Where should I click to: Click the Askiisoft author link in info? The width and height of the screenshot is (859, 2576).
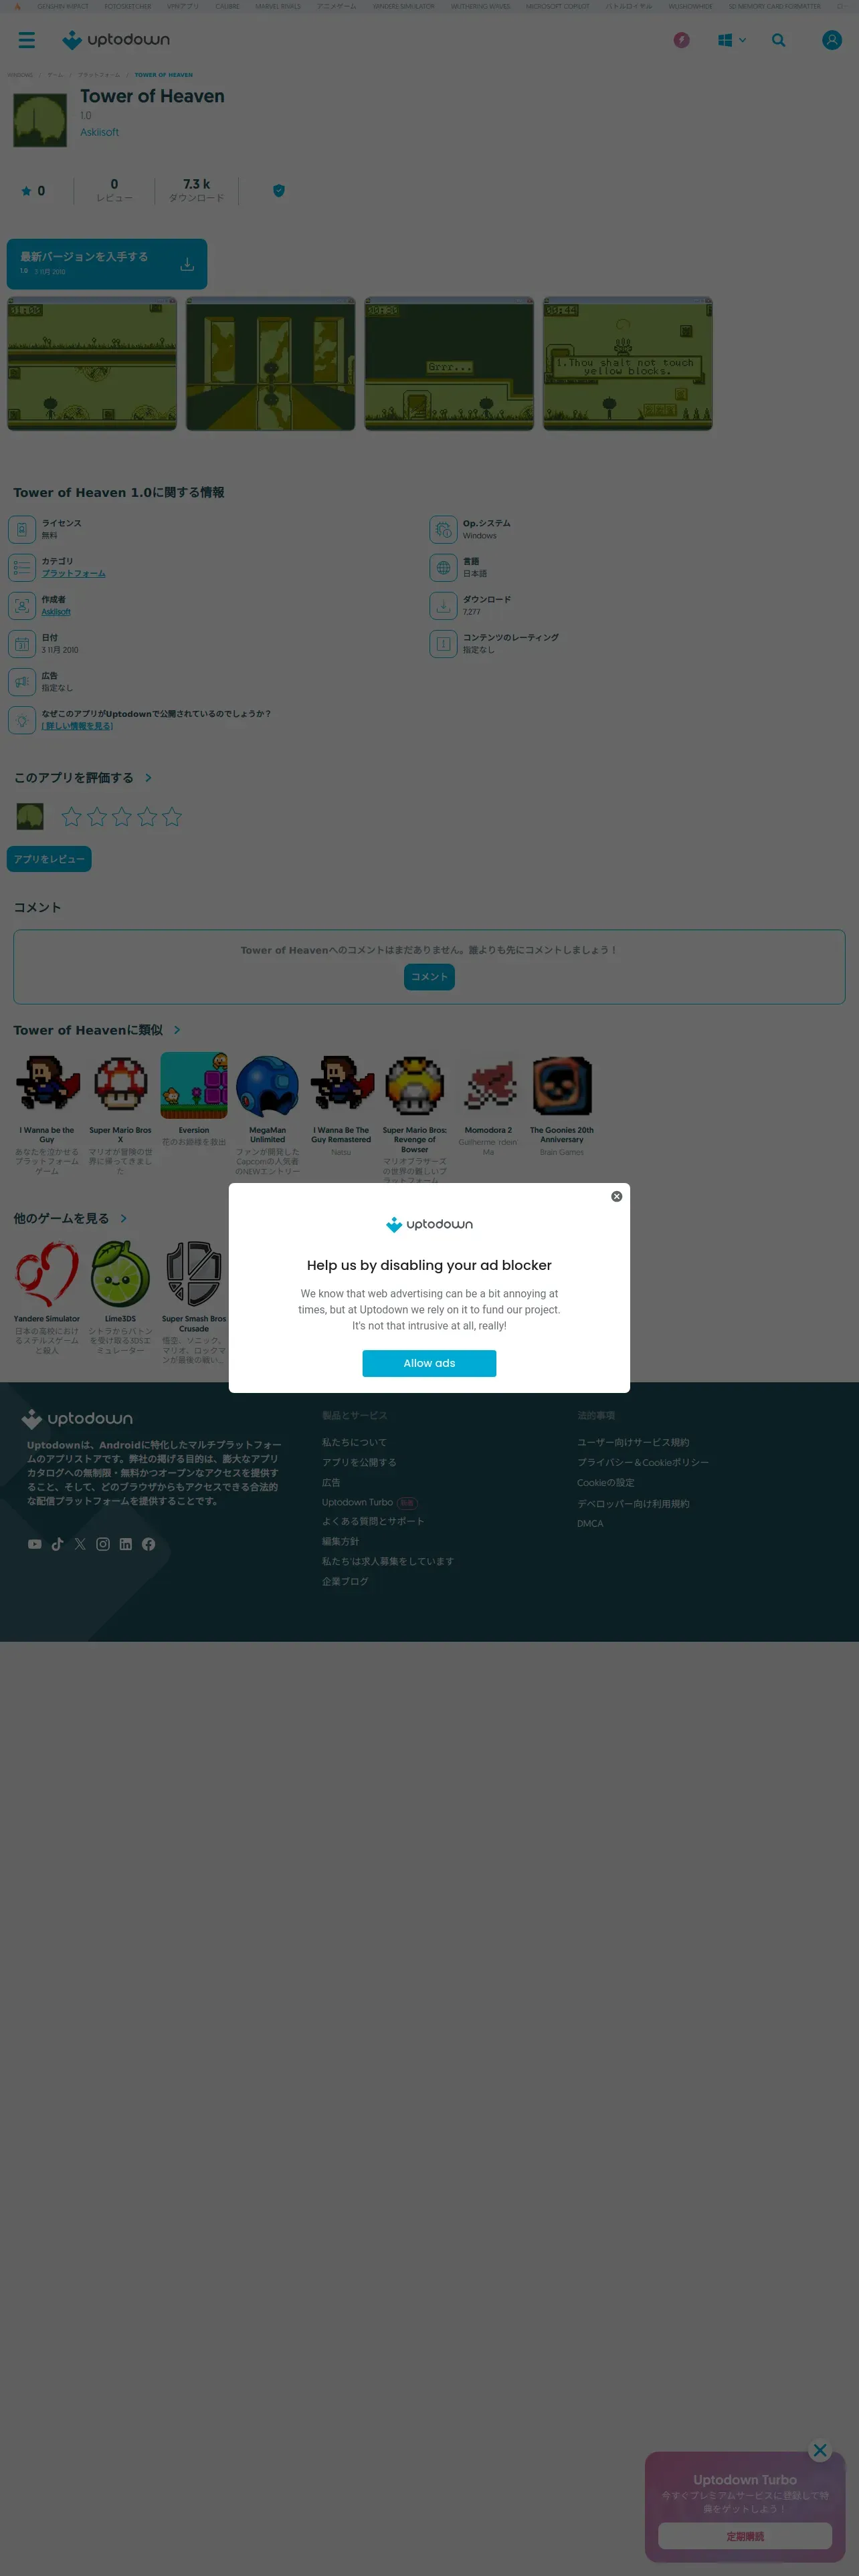[56, 611]
